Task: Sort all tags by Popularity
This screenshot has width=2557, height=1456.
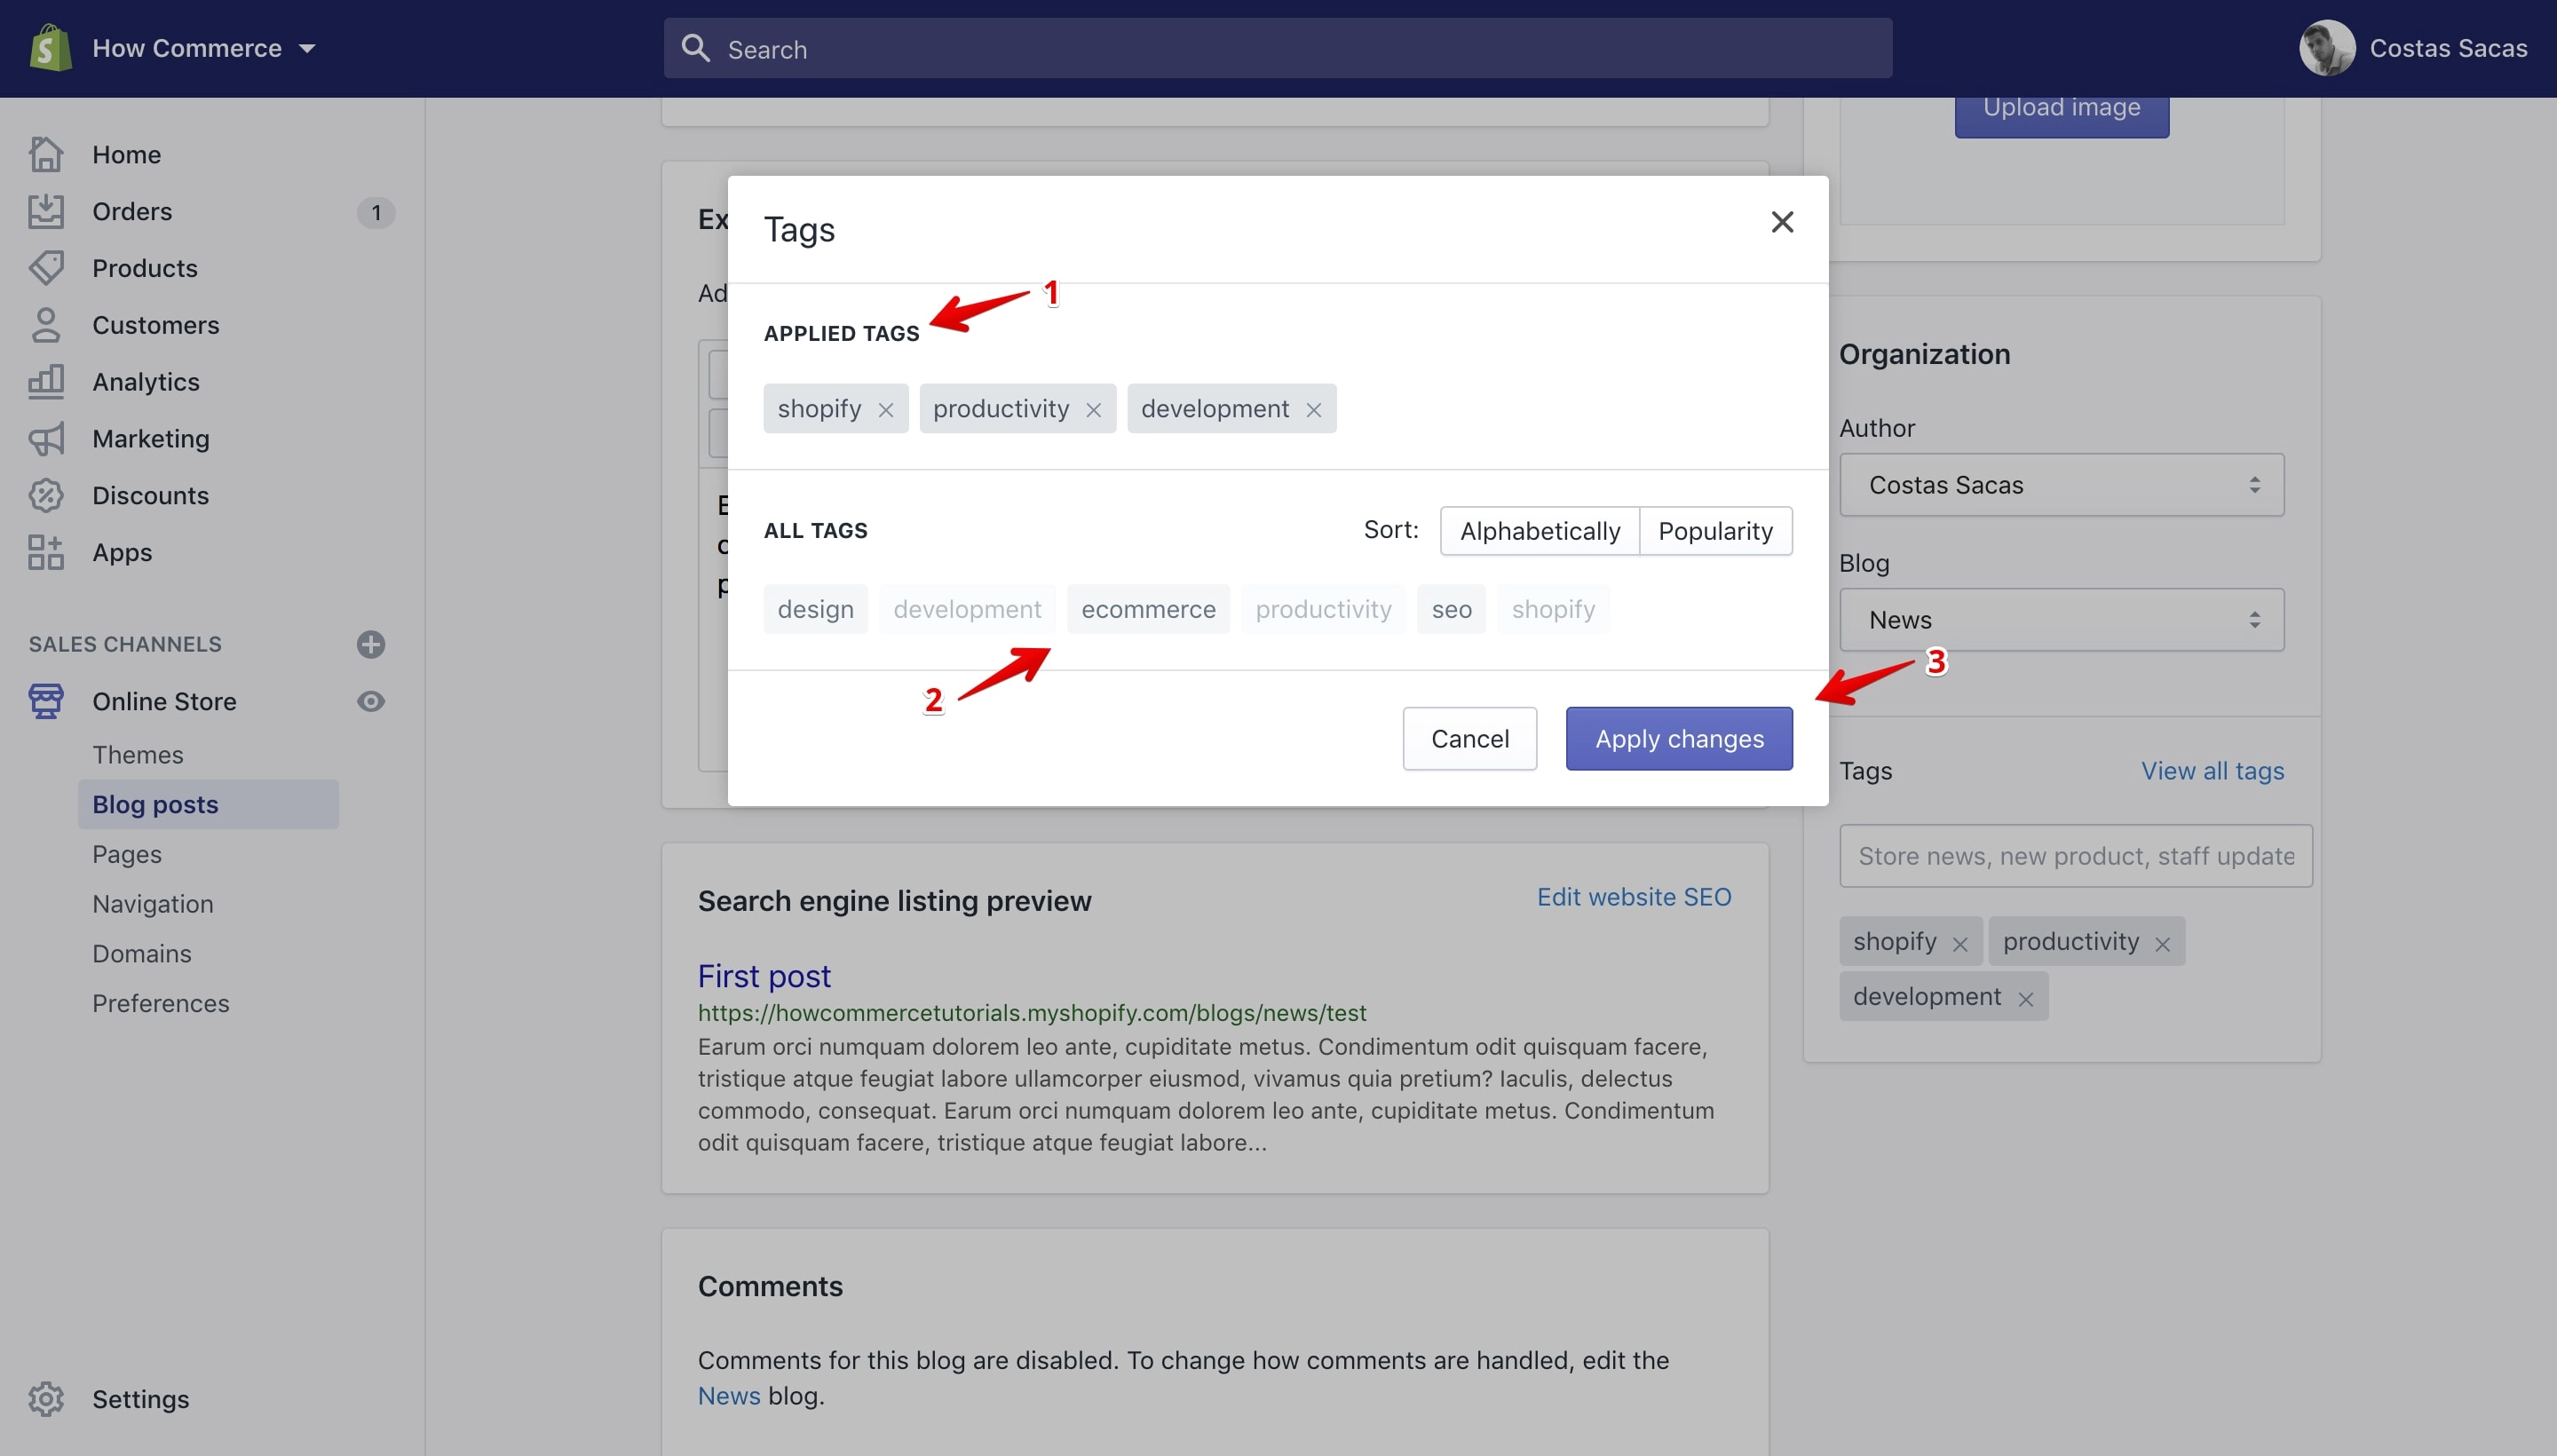Action: pos(1716,531)
